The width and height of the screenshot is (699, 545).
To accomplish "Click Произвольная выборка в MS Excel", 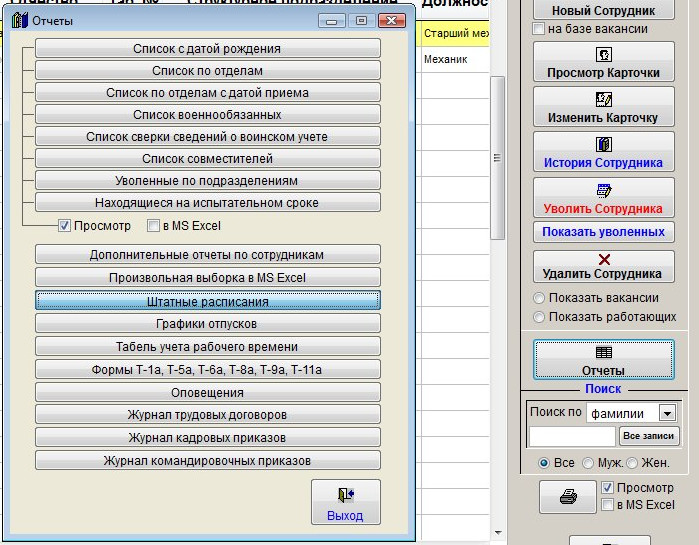I will pyautogui.click(x=208, y=277).
